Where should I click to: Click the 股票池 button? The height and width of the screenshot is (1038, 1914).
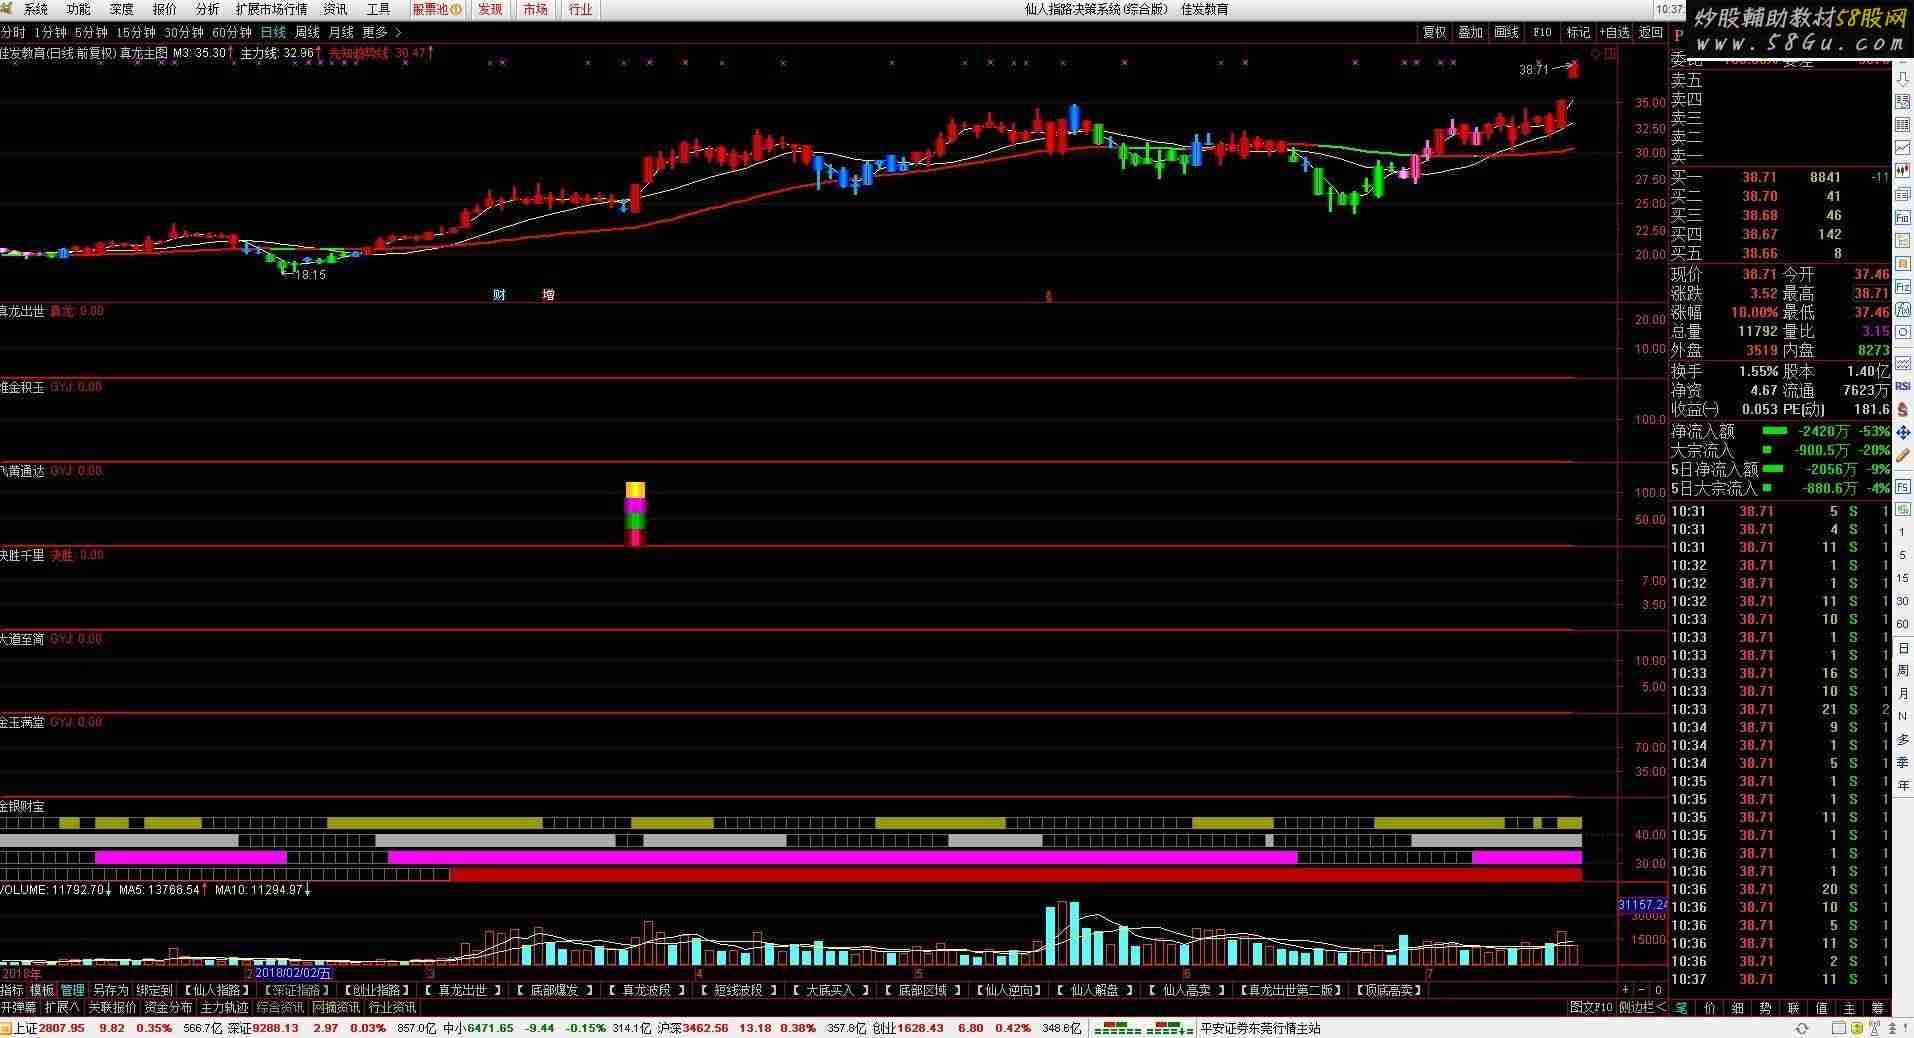click(x=437, y=9)
